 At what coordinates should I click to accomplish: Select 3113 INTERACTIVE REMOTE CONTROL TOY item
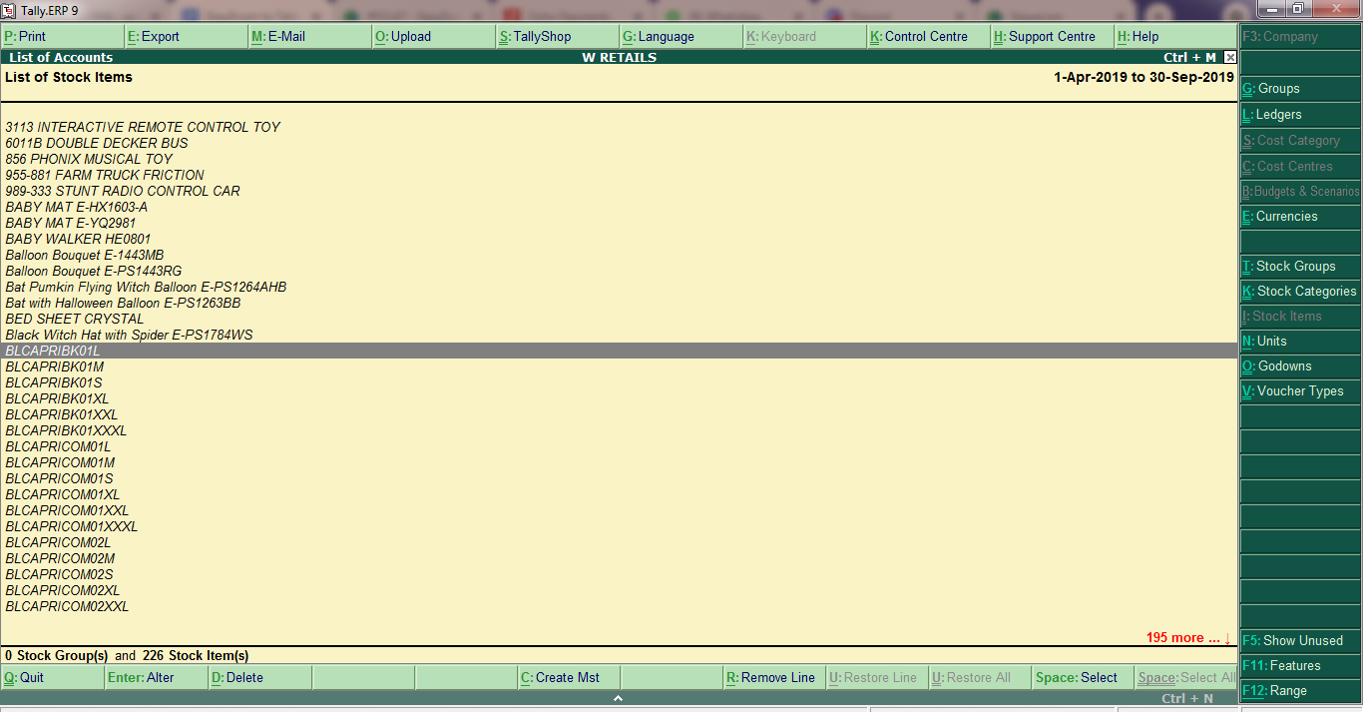point(143,127)
